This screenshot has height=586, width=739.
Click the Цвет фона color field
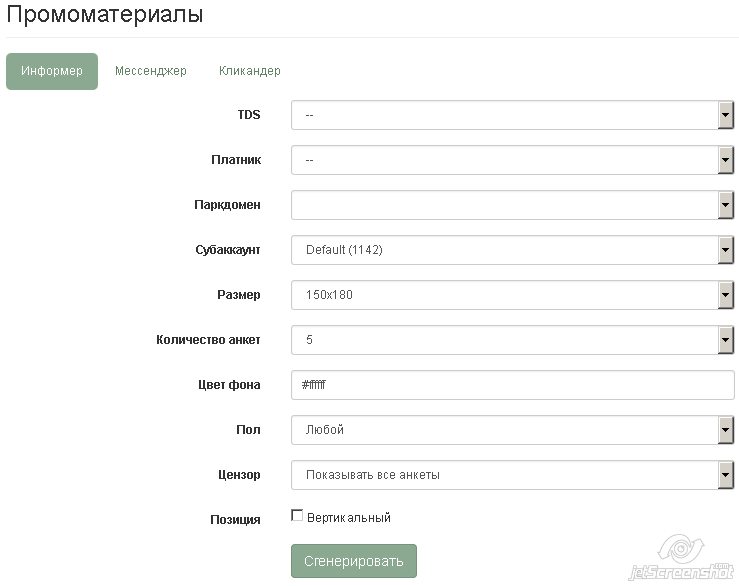tap(513, 385)
